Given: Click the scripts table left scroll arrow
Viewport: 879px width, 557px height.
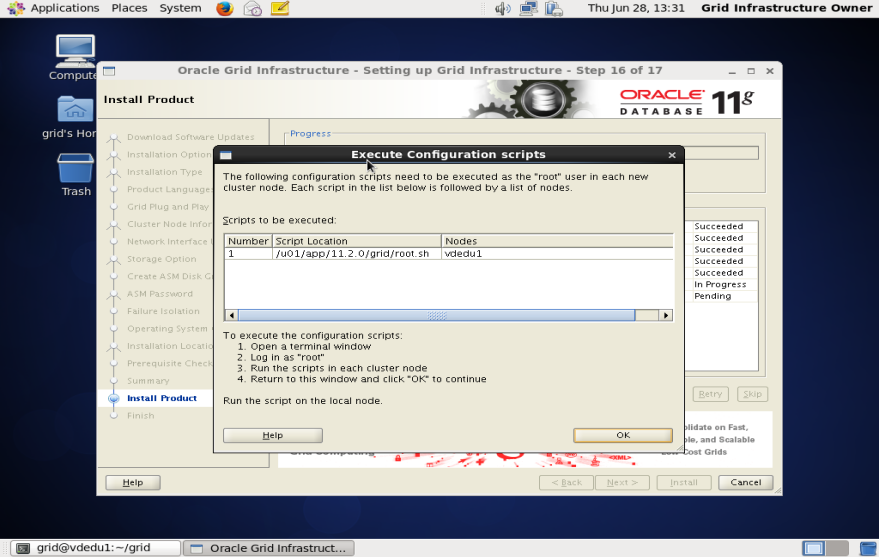Looking at the screenshot, I should (x=232, y=315).
